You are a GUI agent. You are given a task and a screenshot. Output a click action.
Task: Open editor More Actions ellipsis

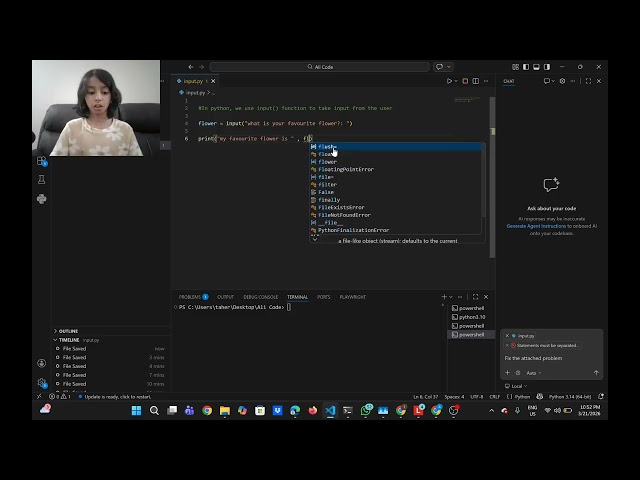click(x=486, y=81)
